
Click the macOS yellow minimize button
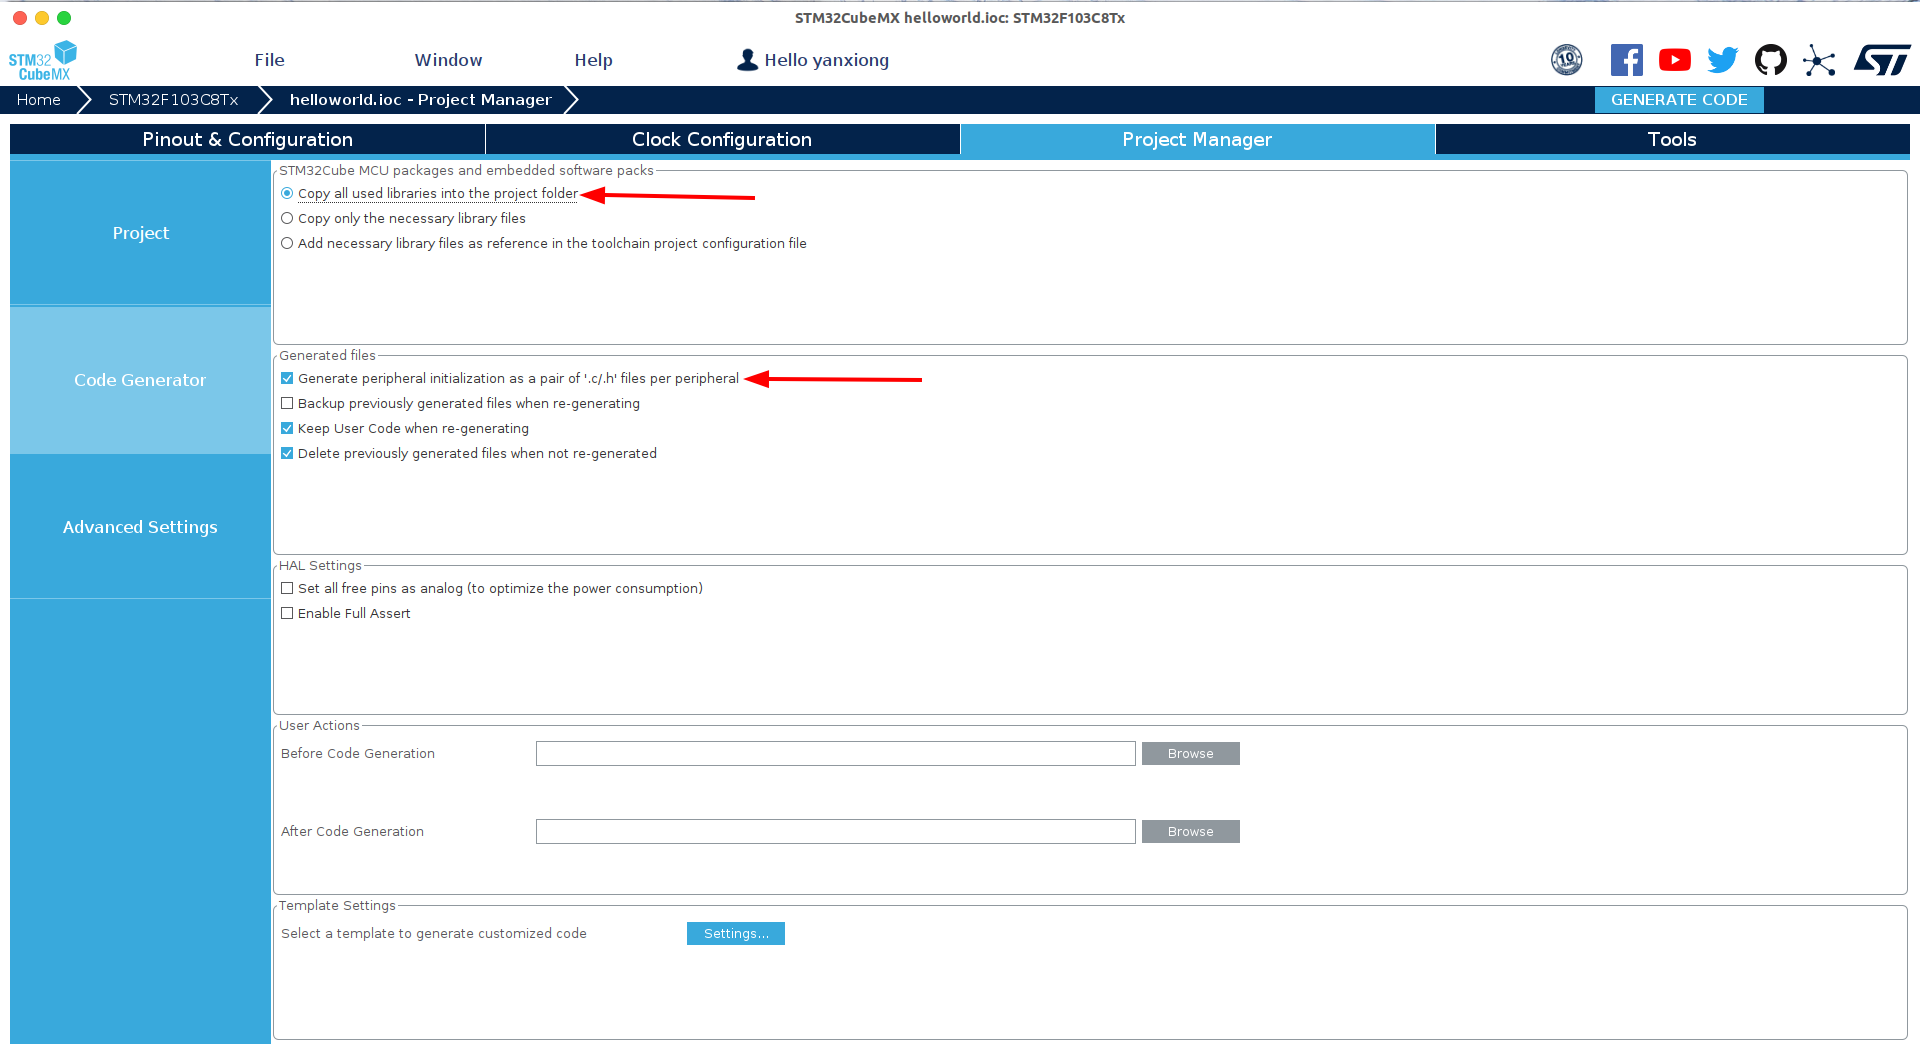42,18
